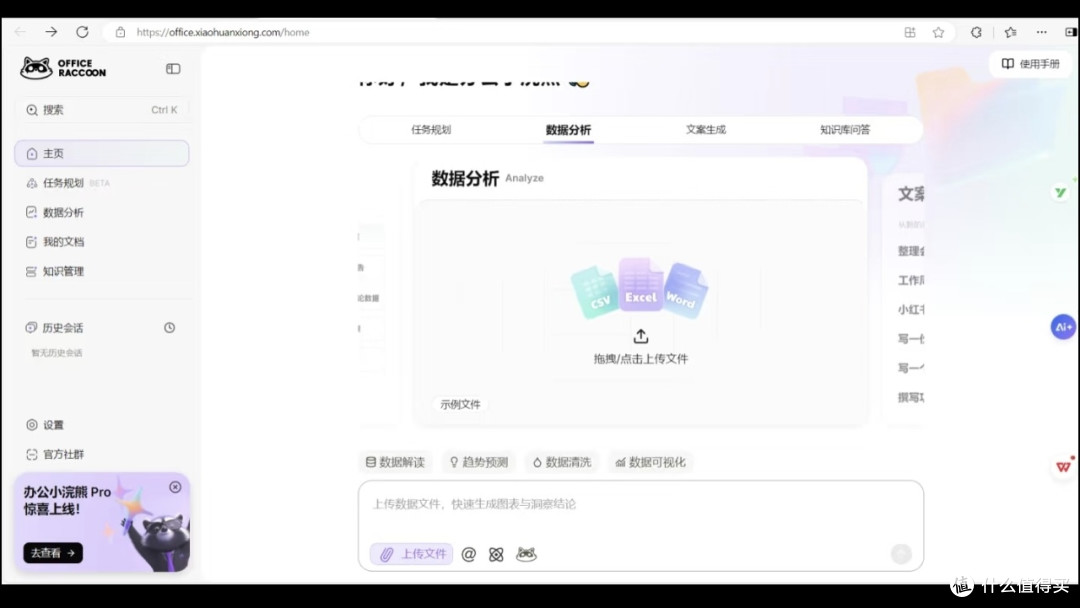
Task: Select the 趋势预测 chip
Action: point(479,462)
